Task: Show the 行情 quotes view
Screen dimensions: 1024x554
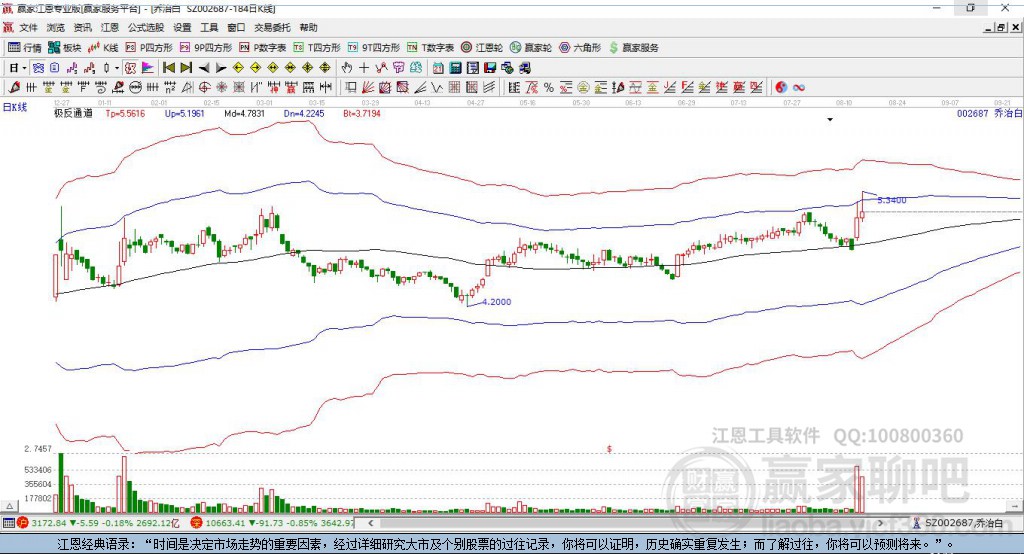Action: [25, 48]
